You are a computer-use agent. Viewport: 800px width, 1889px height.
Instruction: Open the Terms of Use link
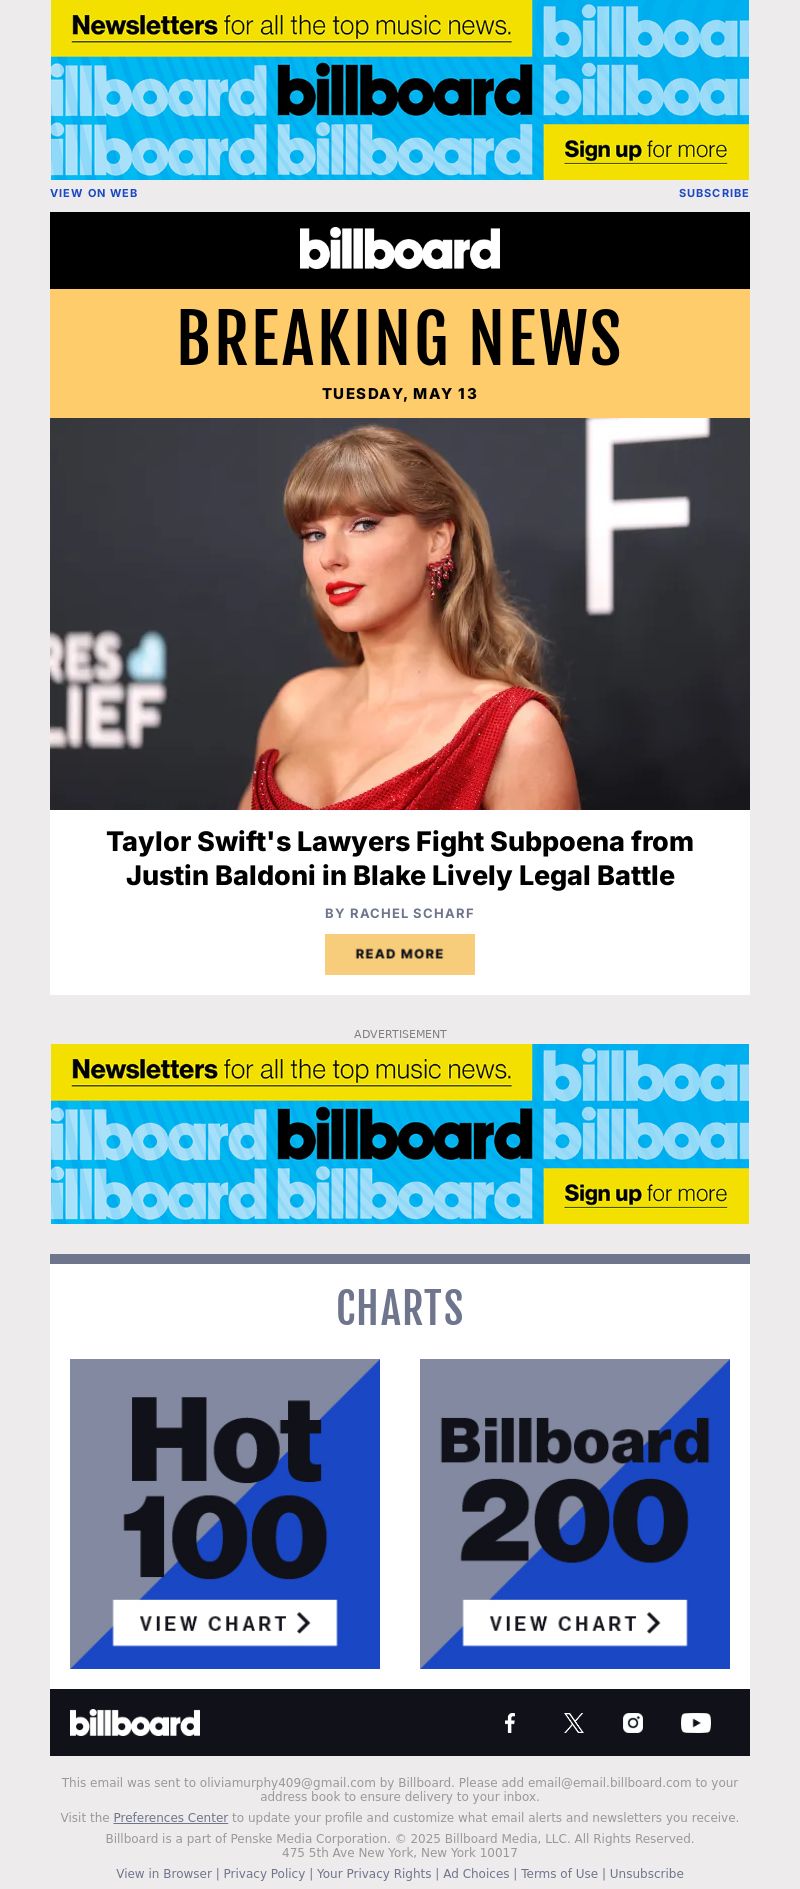(559, 1873)
